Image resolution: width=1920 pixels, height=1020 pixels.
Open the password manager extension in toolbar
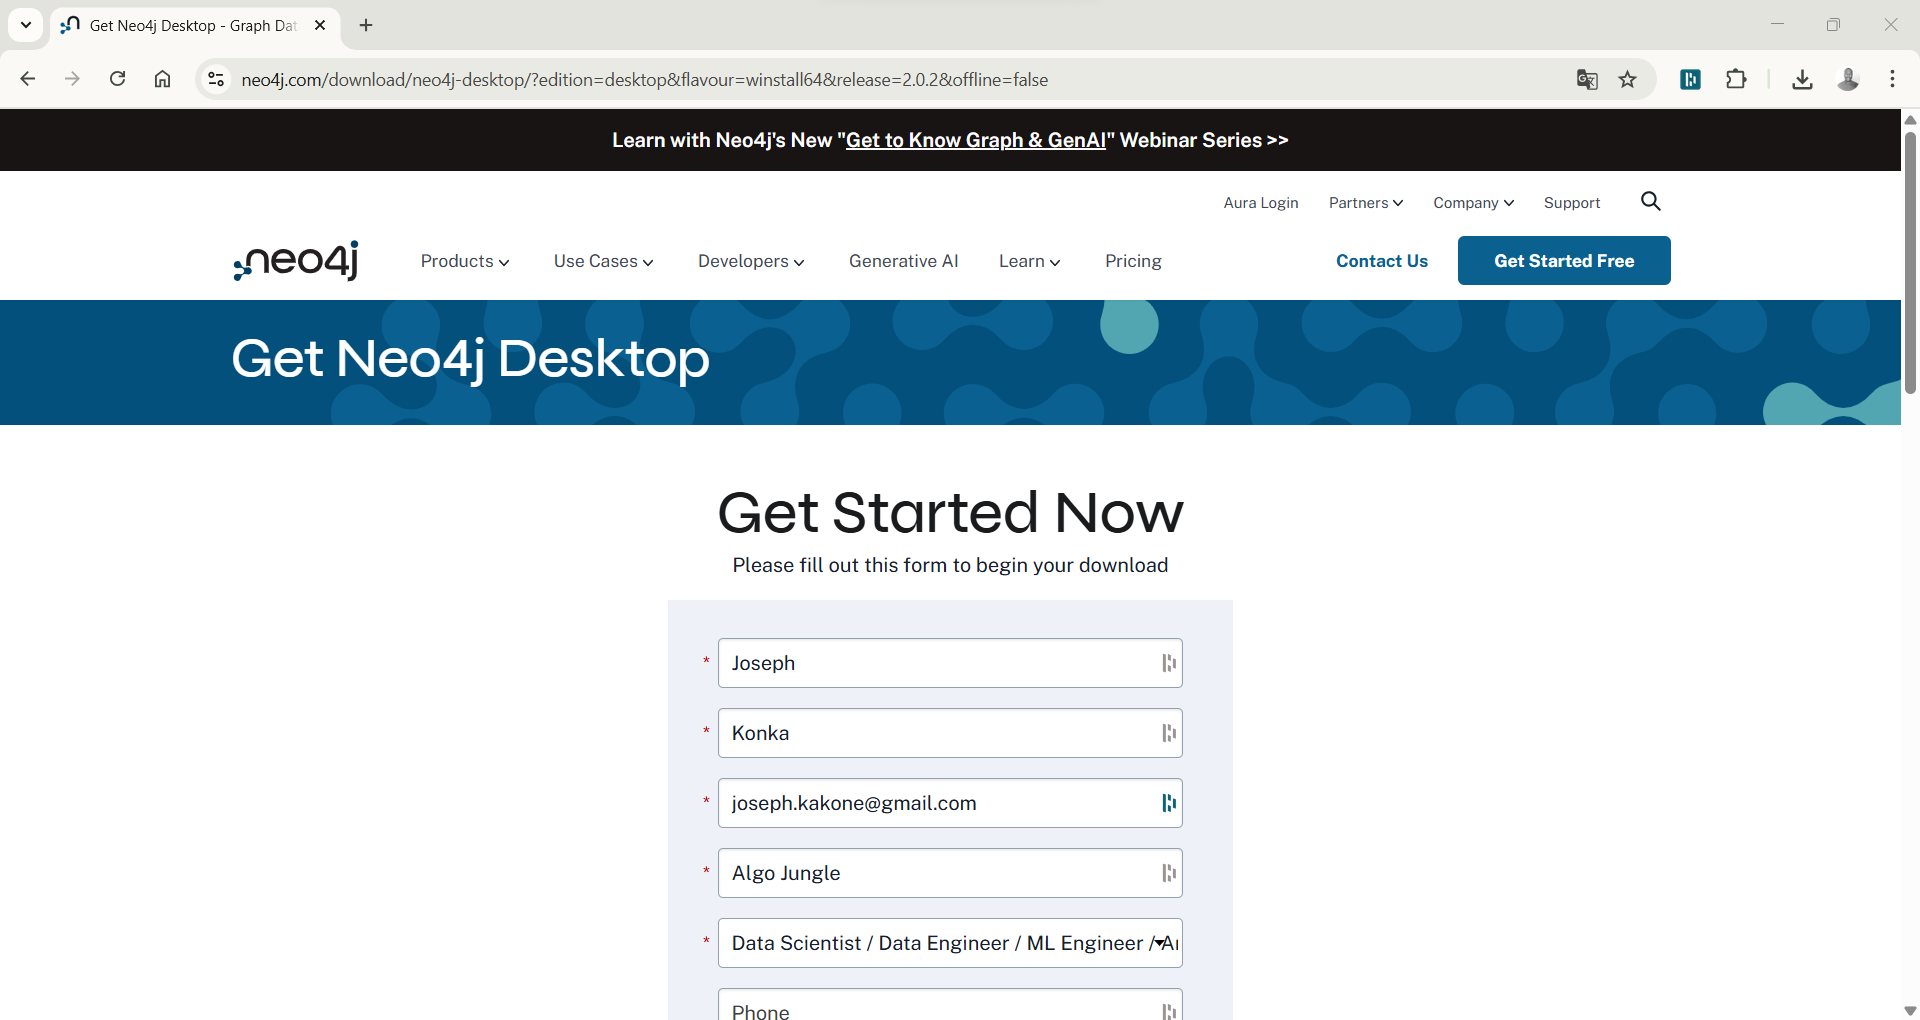tap(1691, 79)
